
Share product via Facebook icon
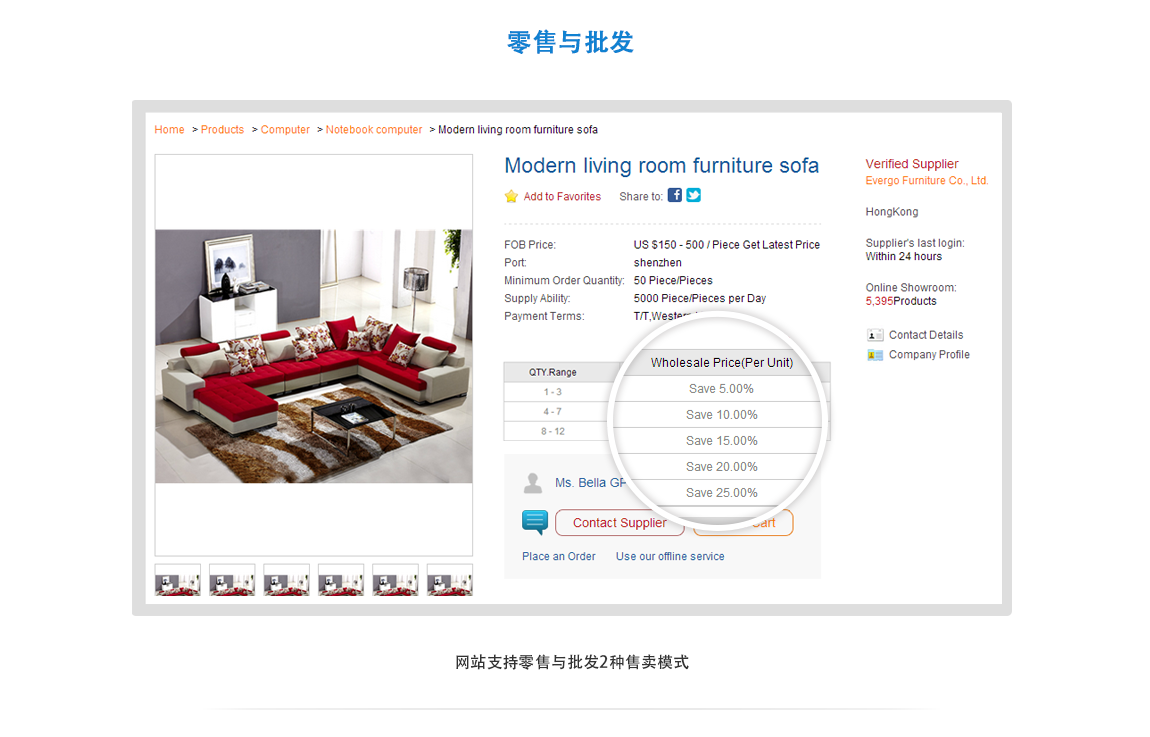(x=675, y=195)
